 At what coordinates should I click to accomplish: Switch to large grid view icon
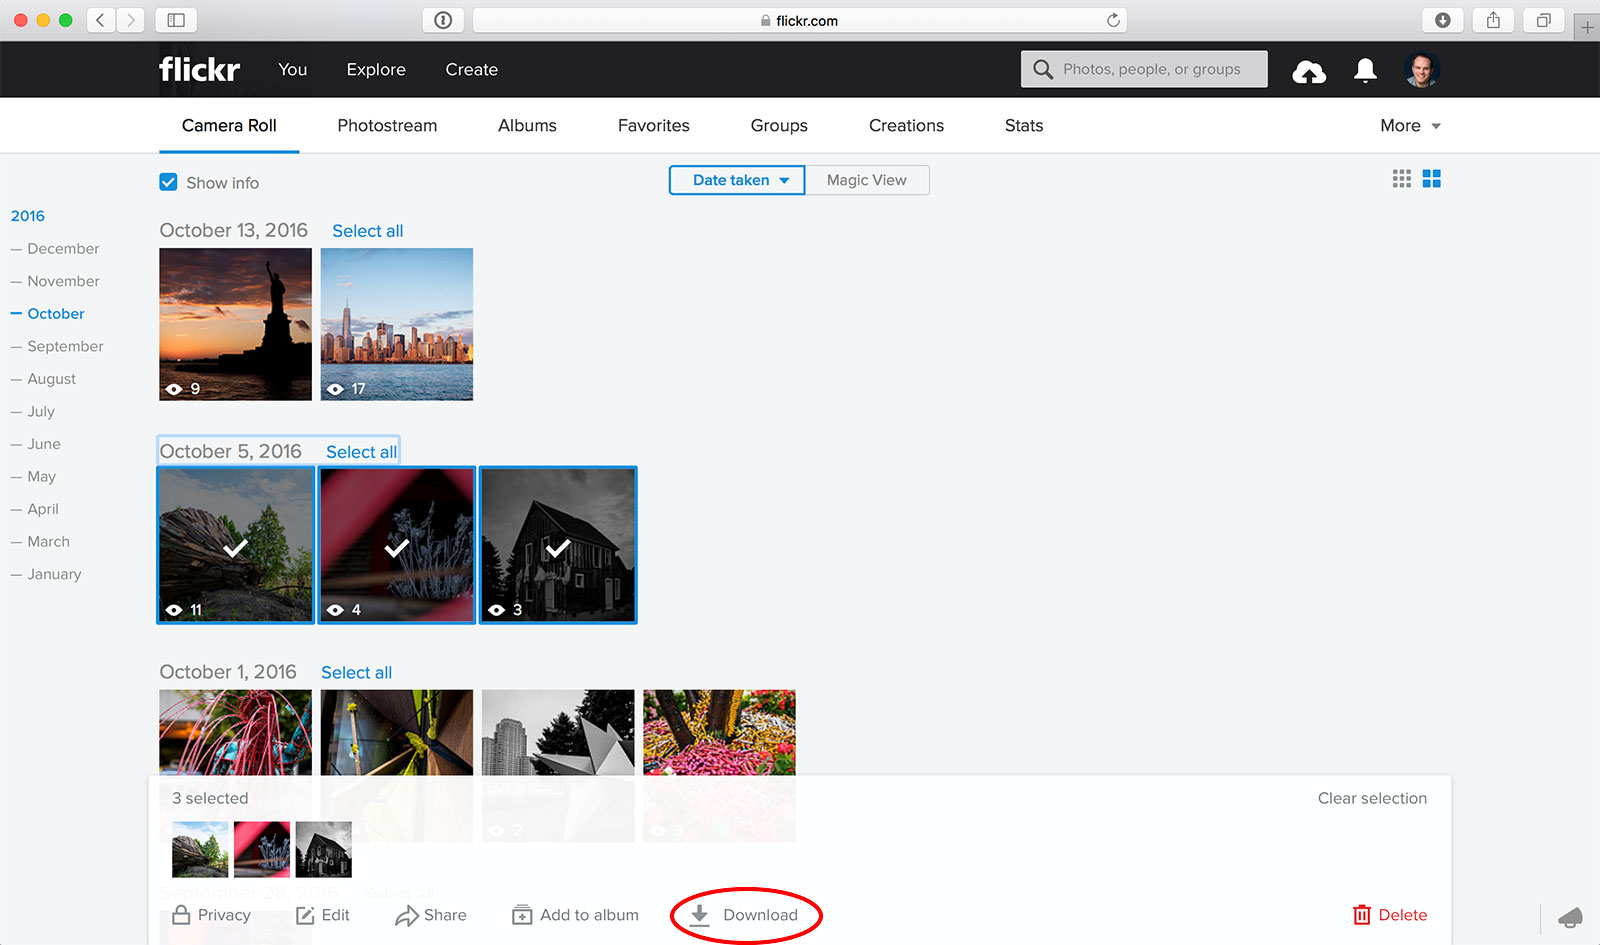tap(1432, 179)
